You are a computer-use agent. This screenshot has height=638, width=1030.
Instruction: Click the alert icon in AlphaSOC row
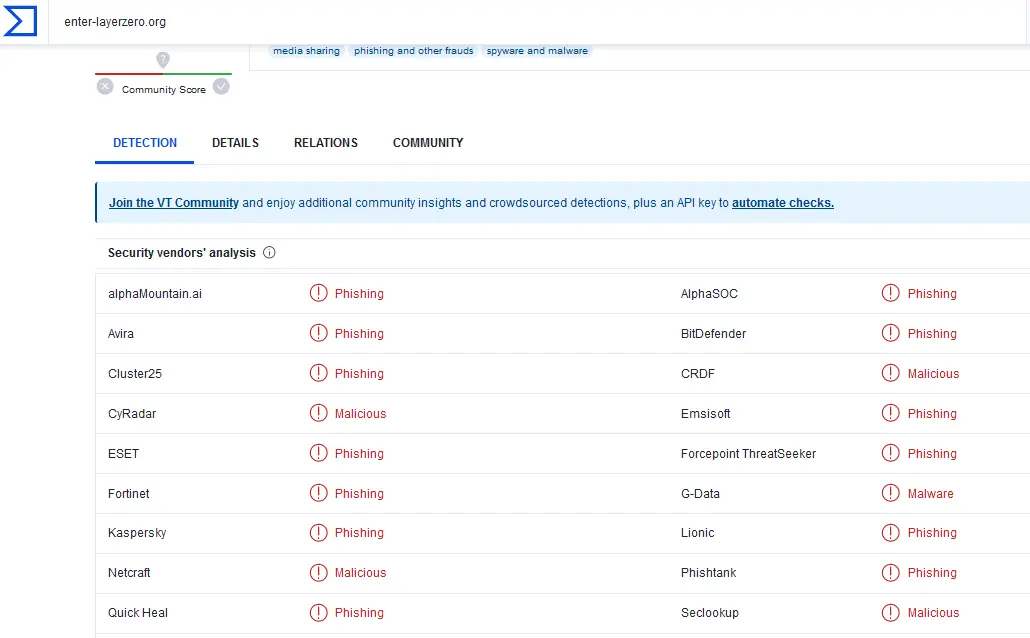point(891,293)
